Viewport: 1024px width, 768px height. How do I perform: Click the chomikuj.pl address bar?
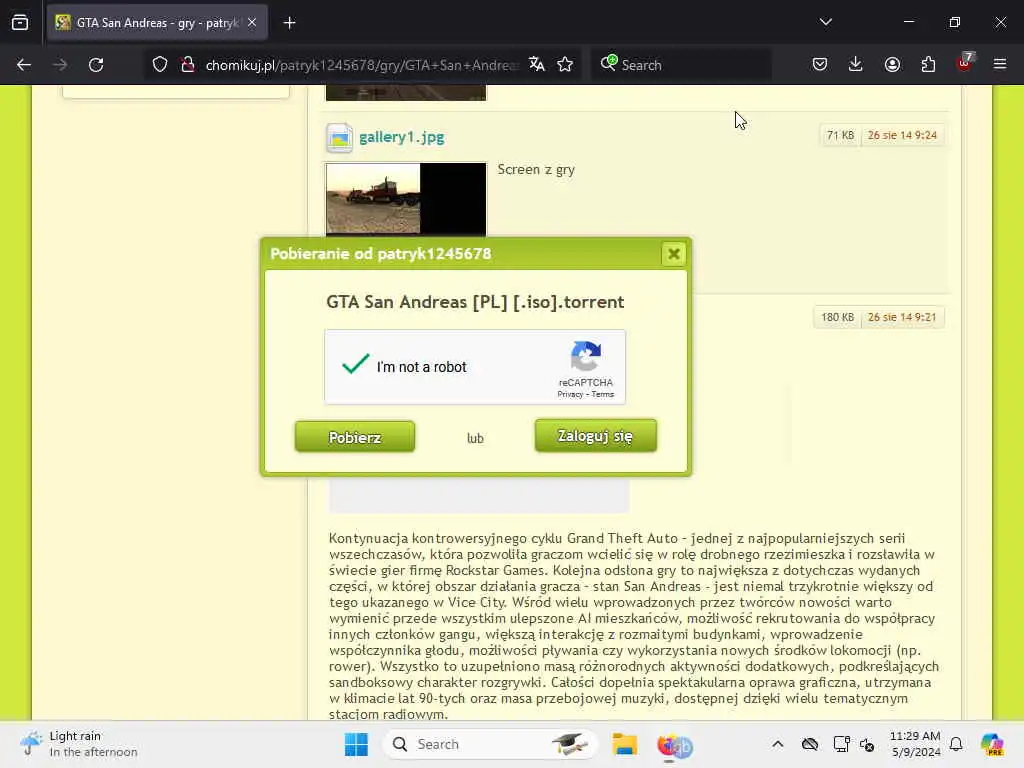[x=362, y=65]
